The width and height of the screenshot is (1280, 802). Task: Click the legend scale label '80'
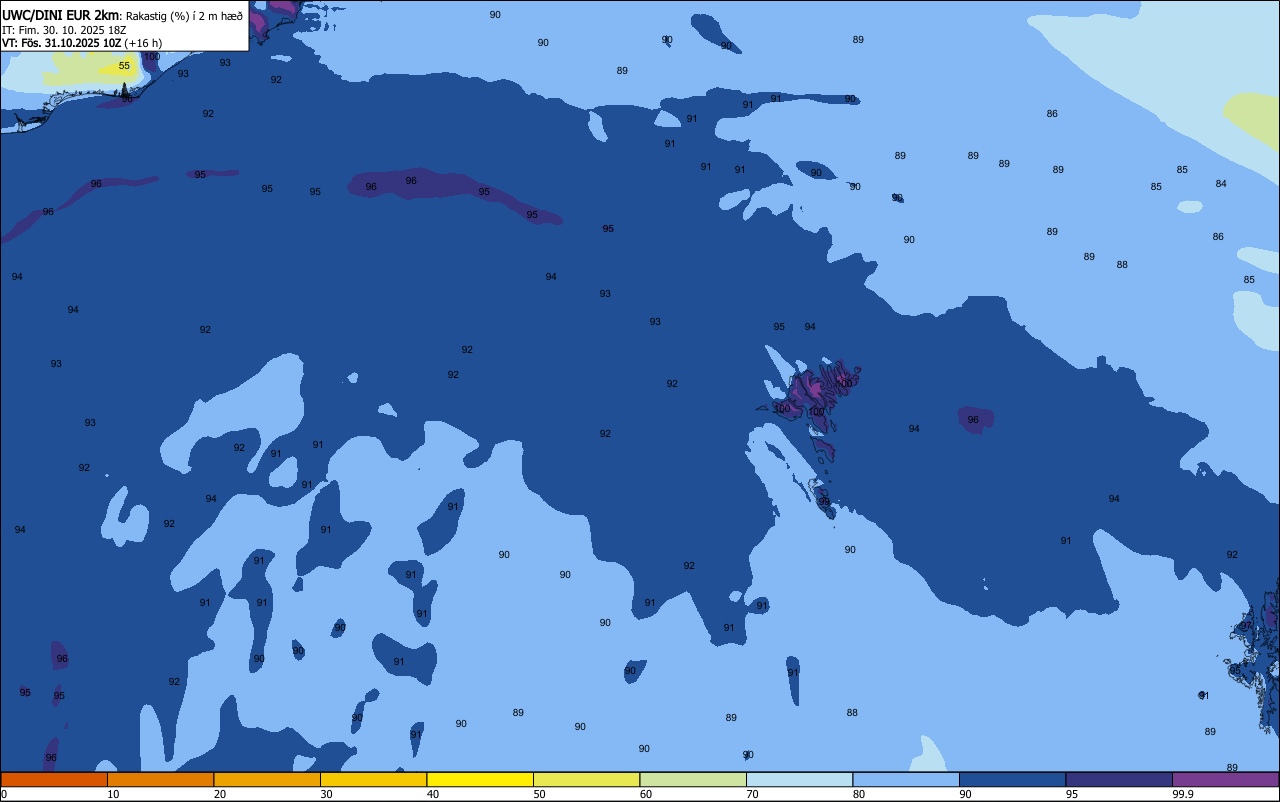point(858,794)
